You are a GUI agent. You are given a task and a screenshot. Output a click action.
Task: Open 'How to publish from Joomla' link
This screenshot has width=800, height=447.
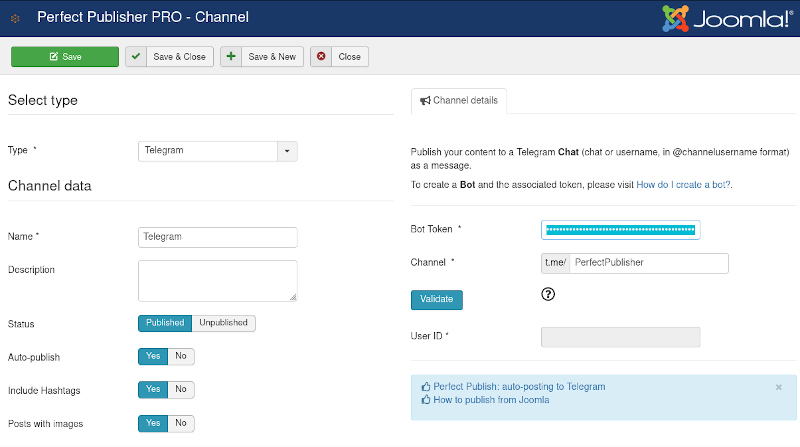click(491, 400)
